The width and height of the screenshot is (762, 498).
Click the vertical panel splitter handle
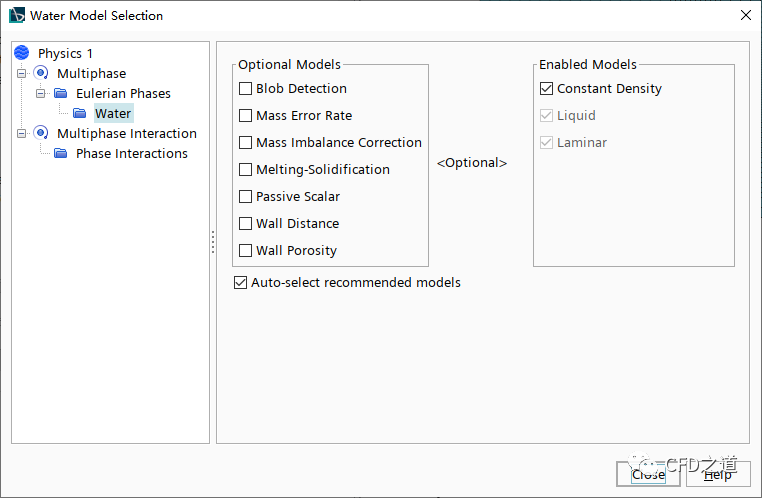[x=213, y=242]
